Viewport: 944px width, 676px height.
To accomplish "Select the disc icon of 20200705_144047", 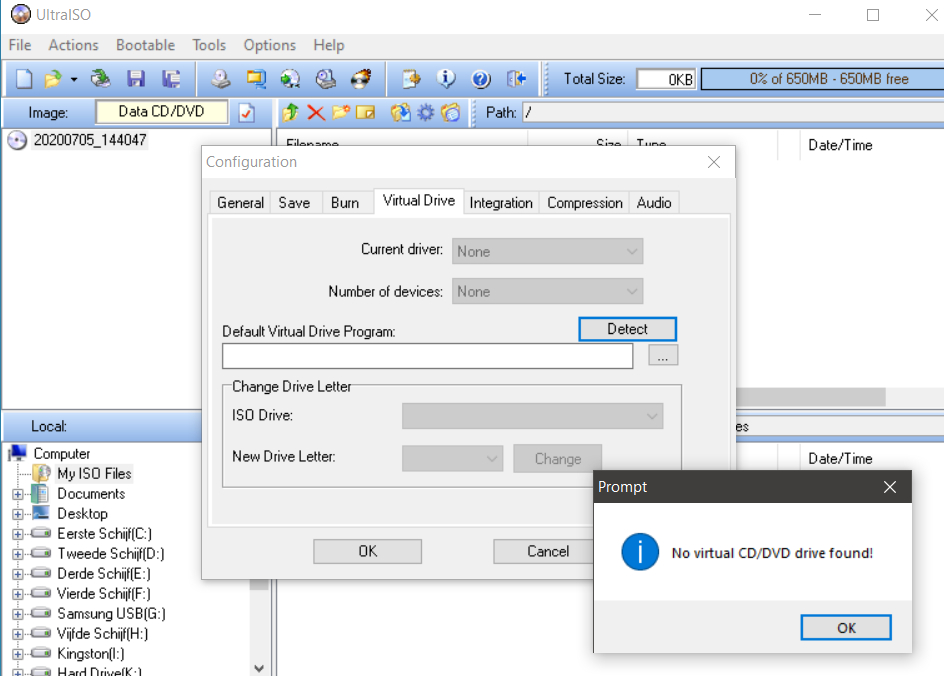I will coord(17,140).
